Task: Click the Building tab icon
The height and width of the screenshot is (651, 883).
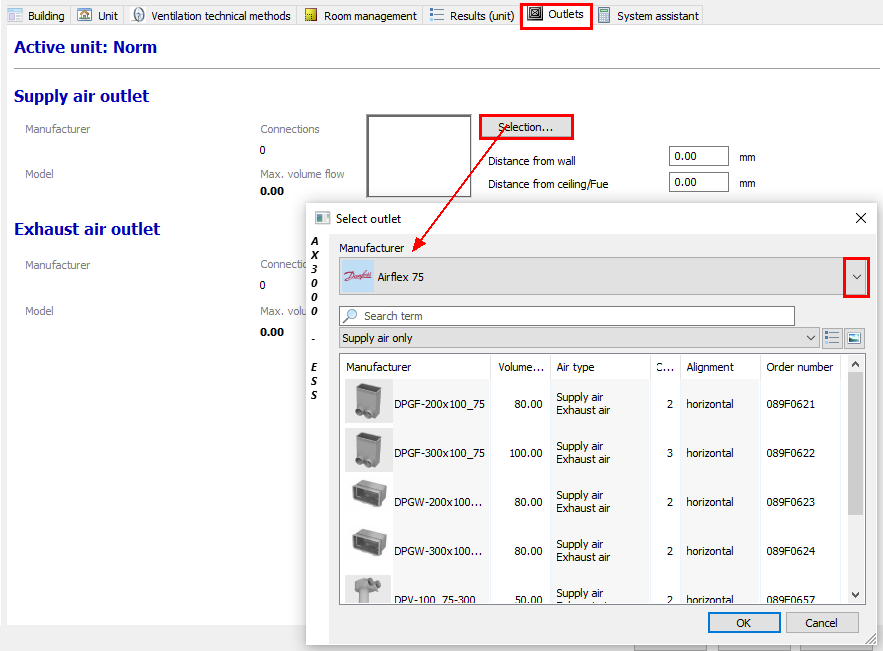Action: [15, 15]
